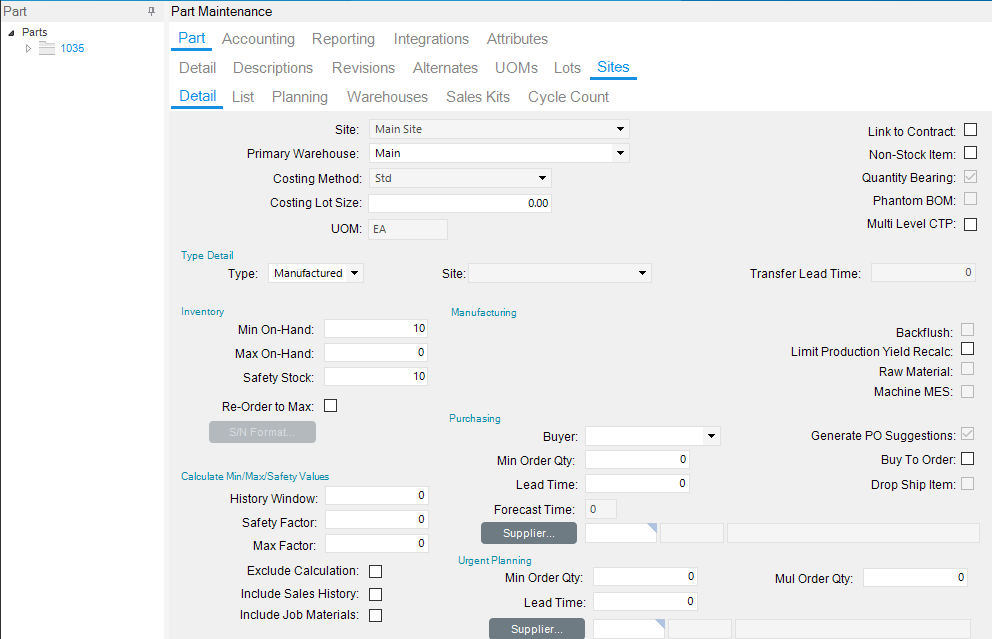This screenshot has width=992, height=639.
Task: Enable the Buy To Order checkbox
Action: tap(967, 459)
